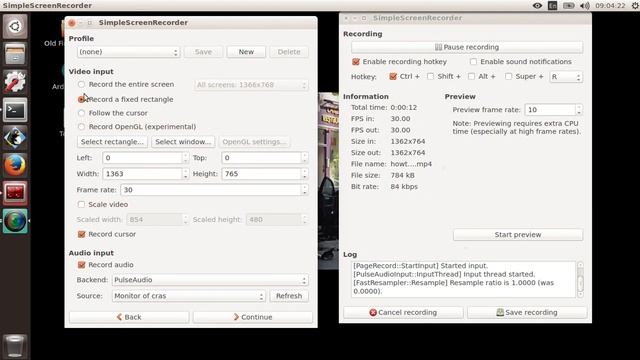Click the New profile button
The width and height of the screenshot is (640, 360).
[246, 52]
